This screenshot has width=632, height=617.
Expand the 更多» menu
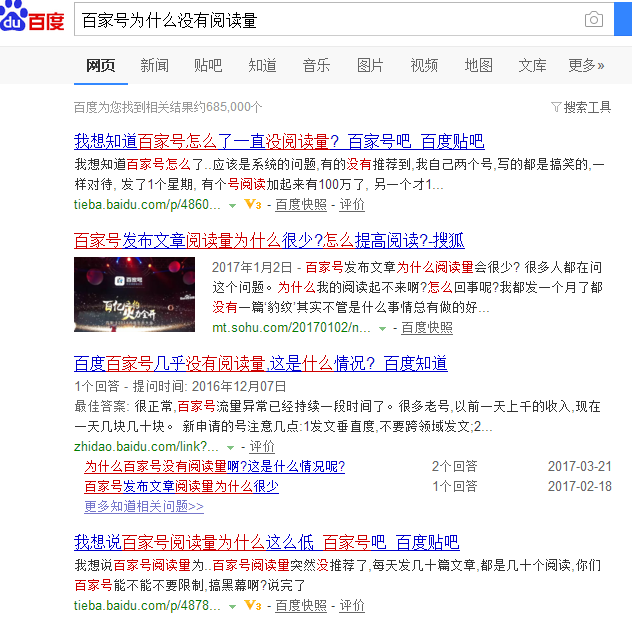pos(586,65)
